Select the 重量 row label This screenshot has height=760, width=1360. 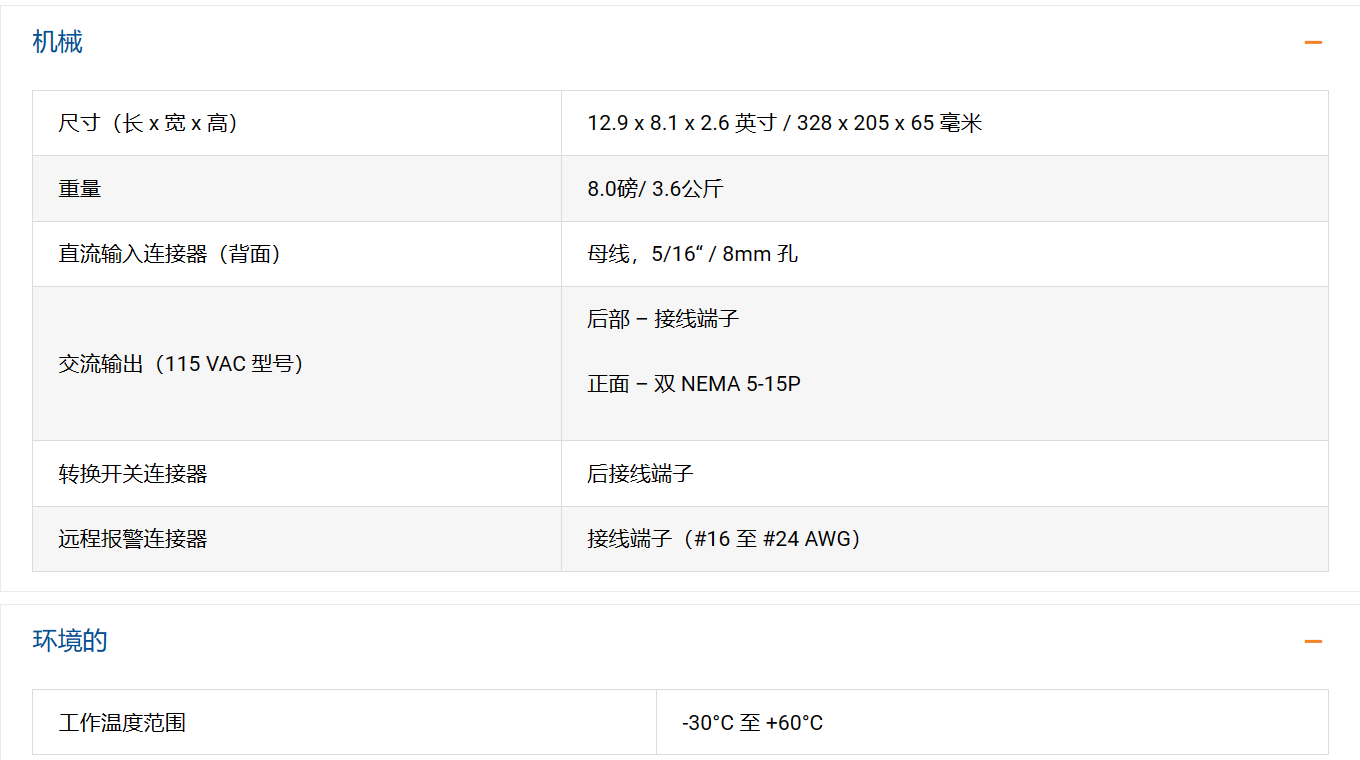(80, 189)
